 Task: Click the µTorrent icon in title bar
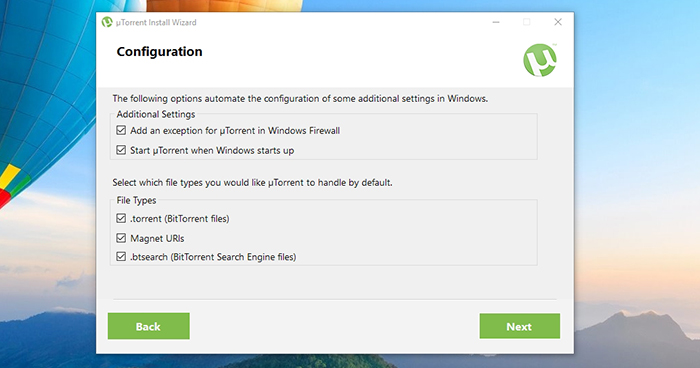[x=107, y=22]
